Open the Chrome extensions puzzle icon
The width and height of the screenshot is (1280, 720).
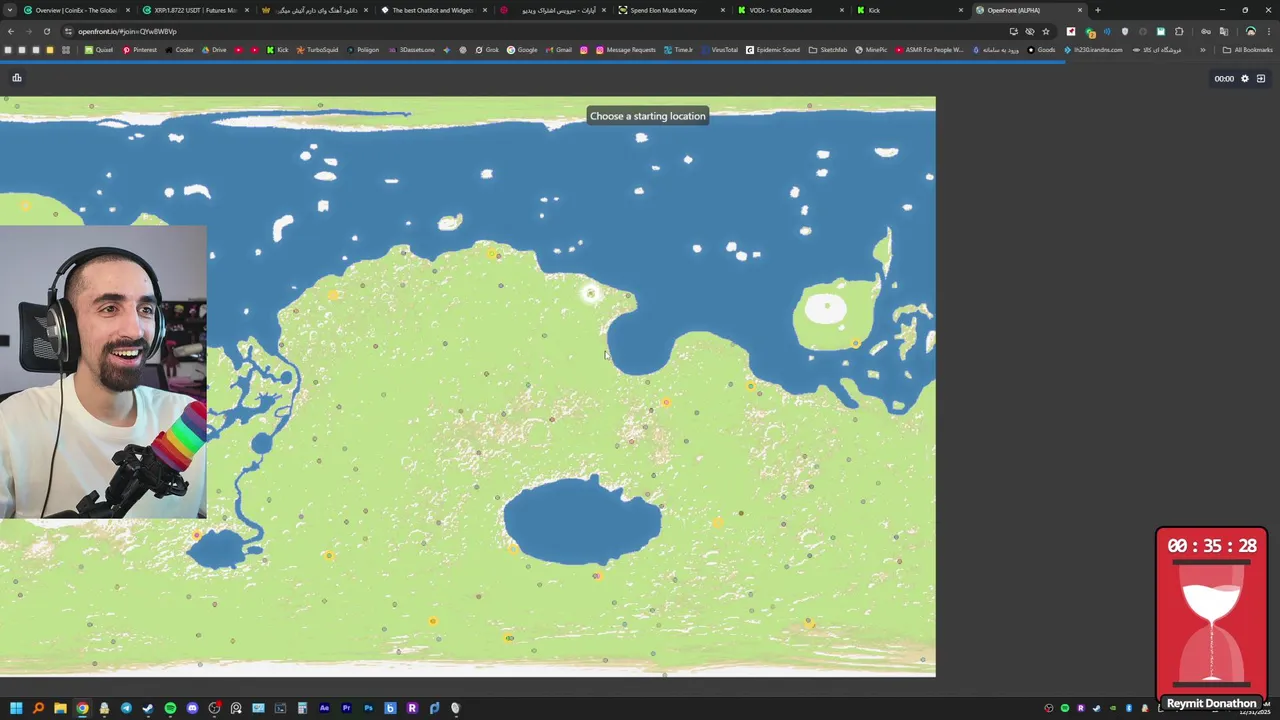point(1179,31)
